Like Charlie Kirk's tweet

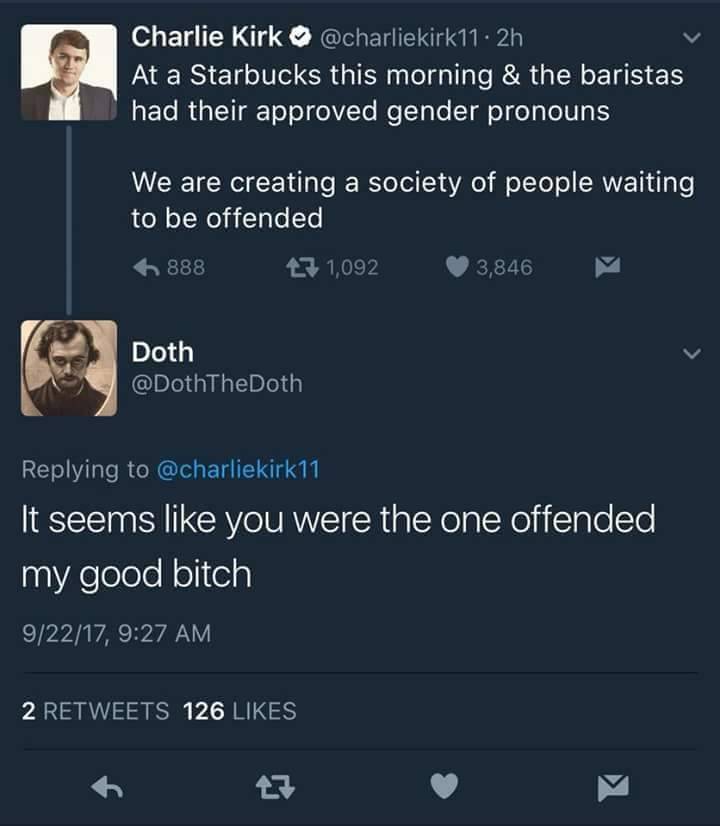pyautogui.click(x=457, y=267)
